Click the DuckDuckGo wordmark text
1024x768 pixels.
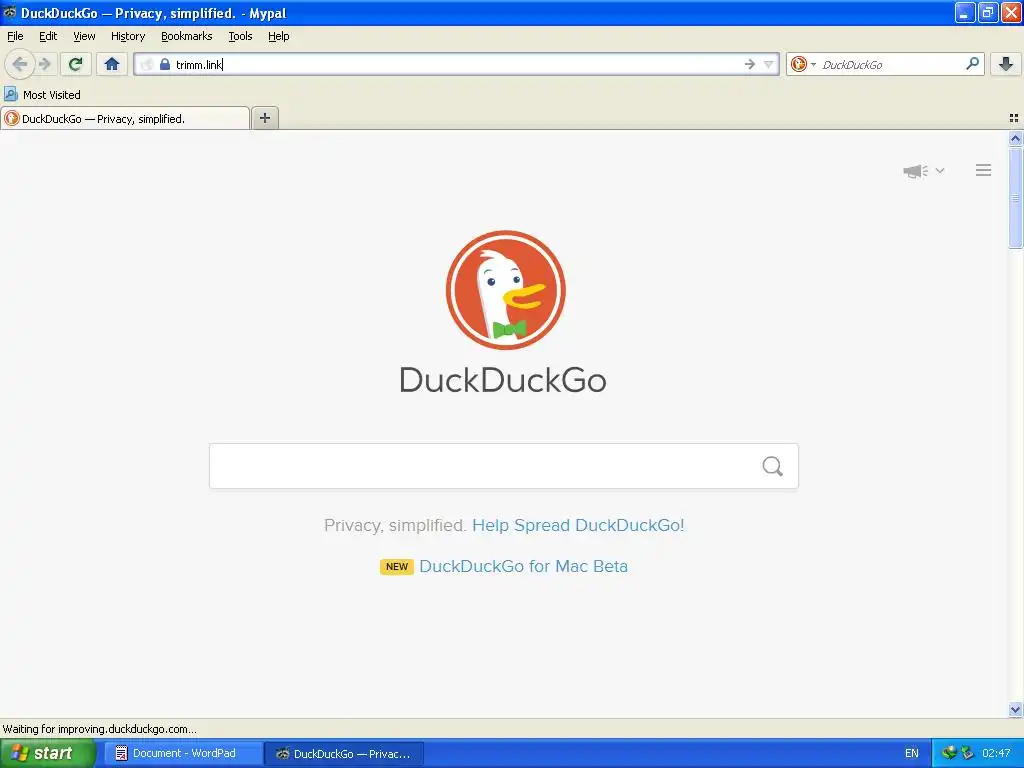point(503,380)
